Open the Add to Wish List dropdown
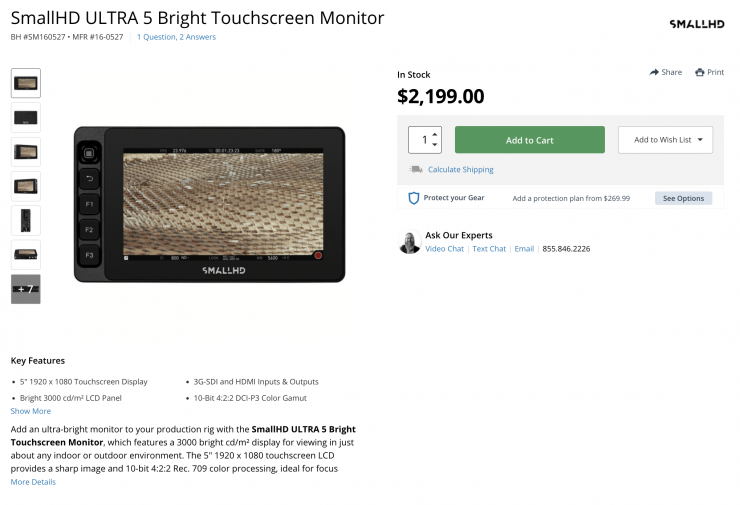The height and width of the screenshot is (505, 740). pos(665,140)
